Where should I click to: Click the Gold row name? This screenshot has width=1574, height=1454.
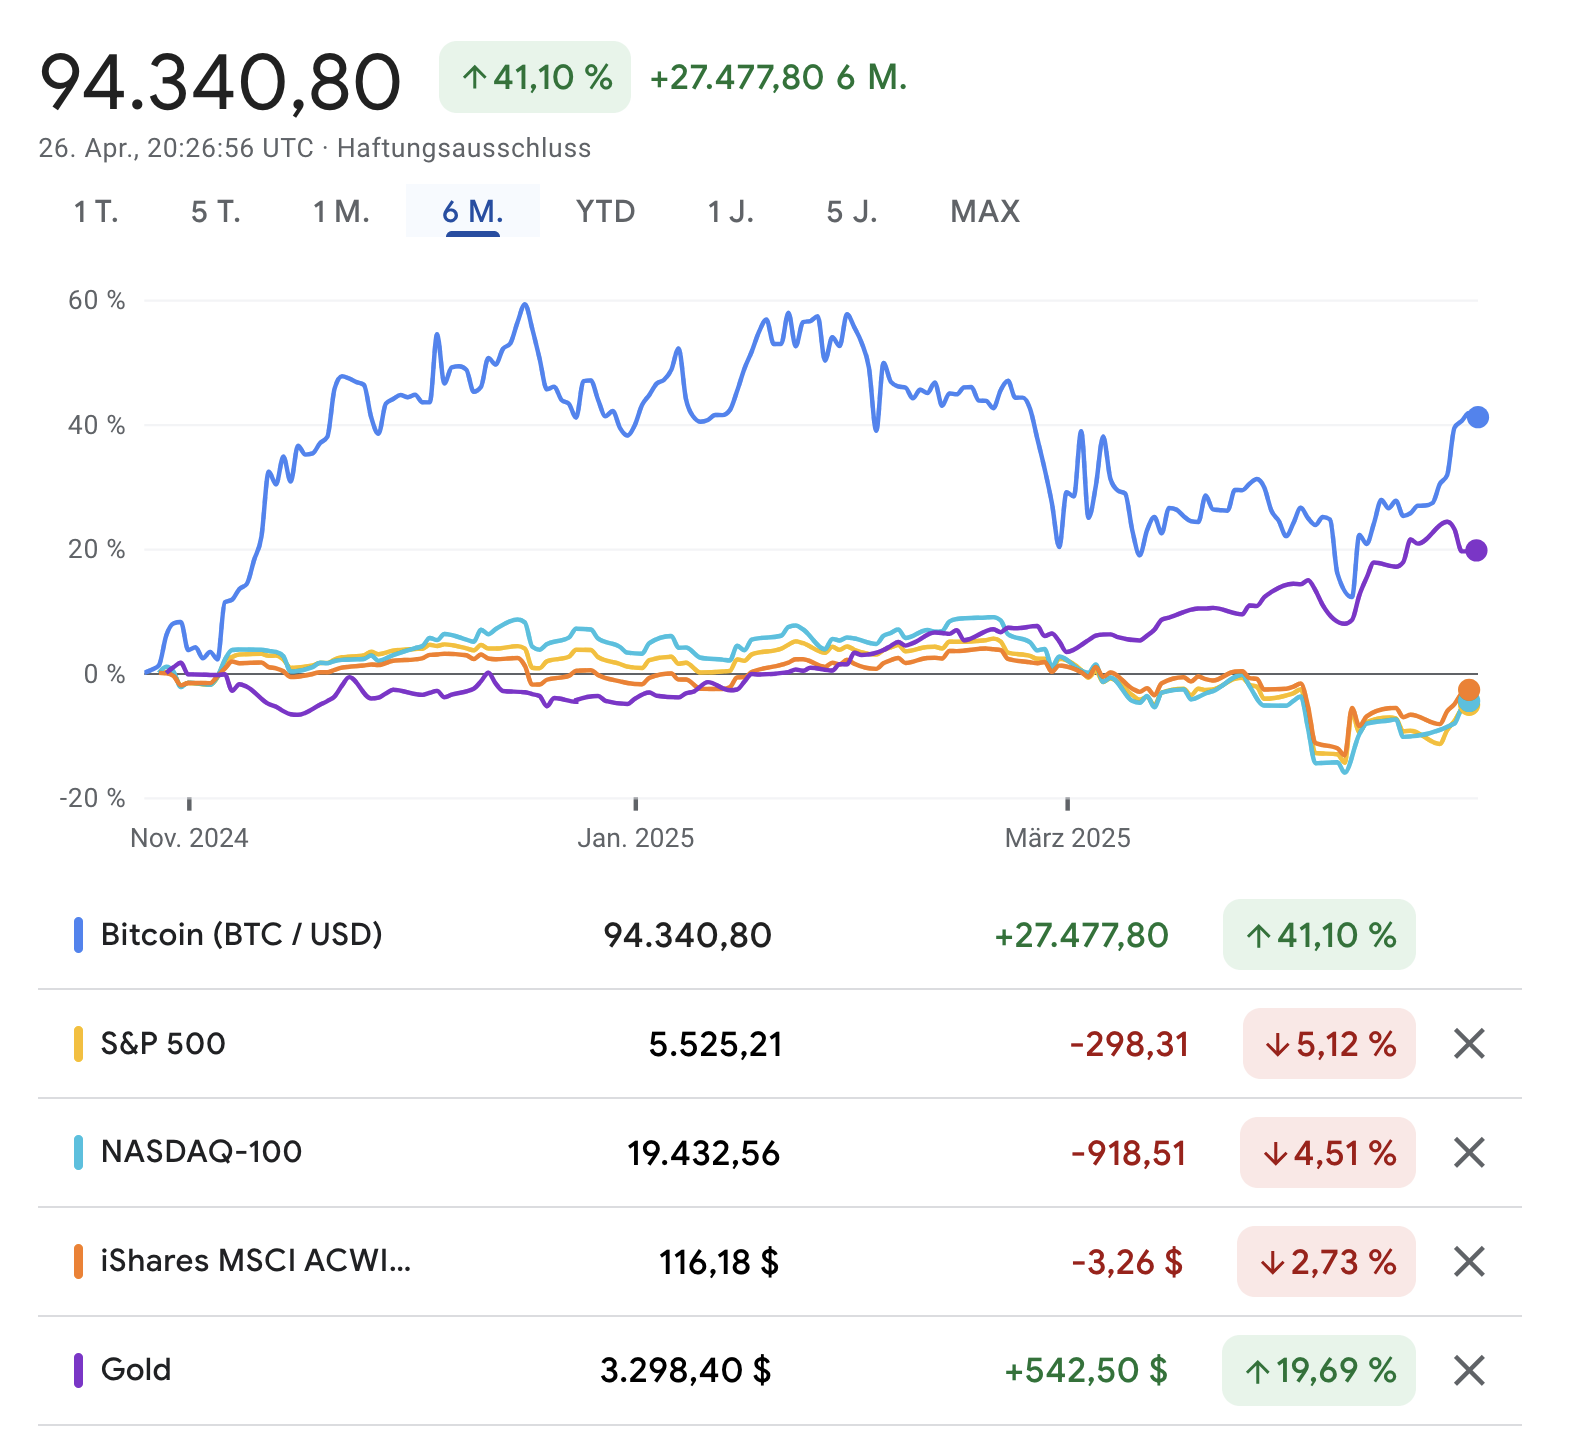(x=136, y=1370)
